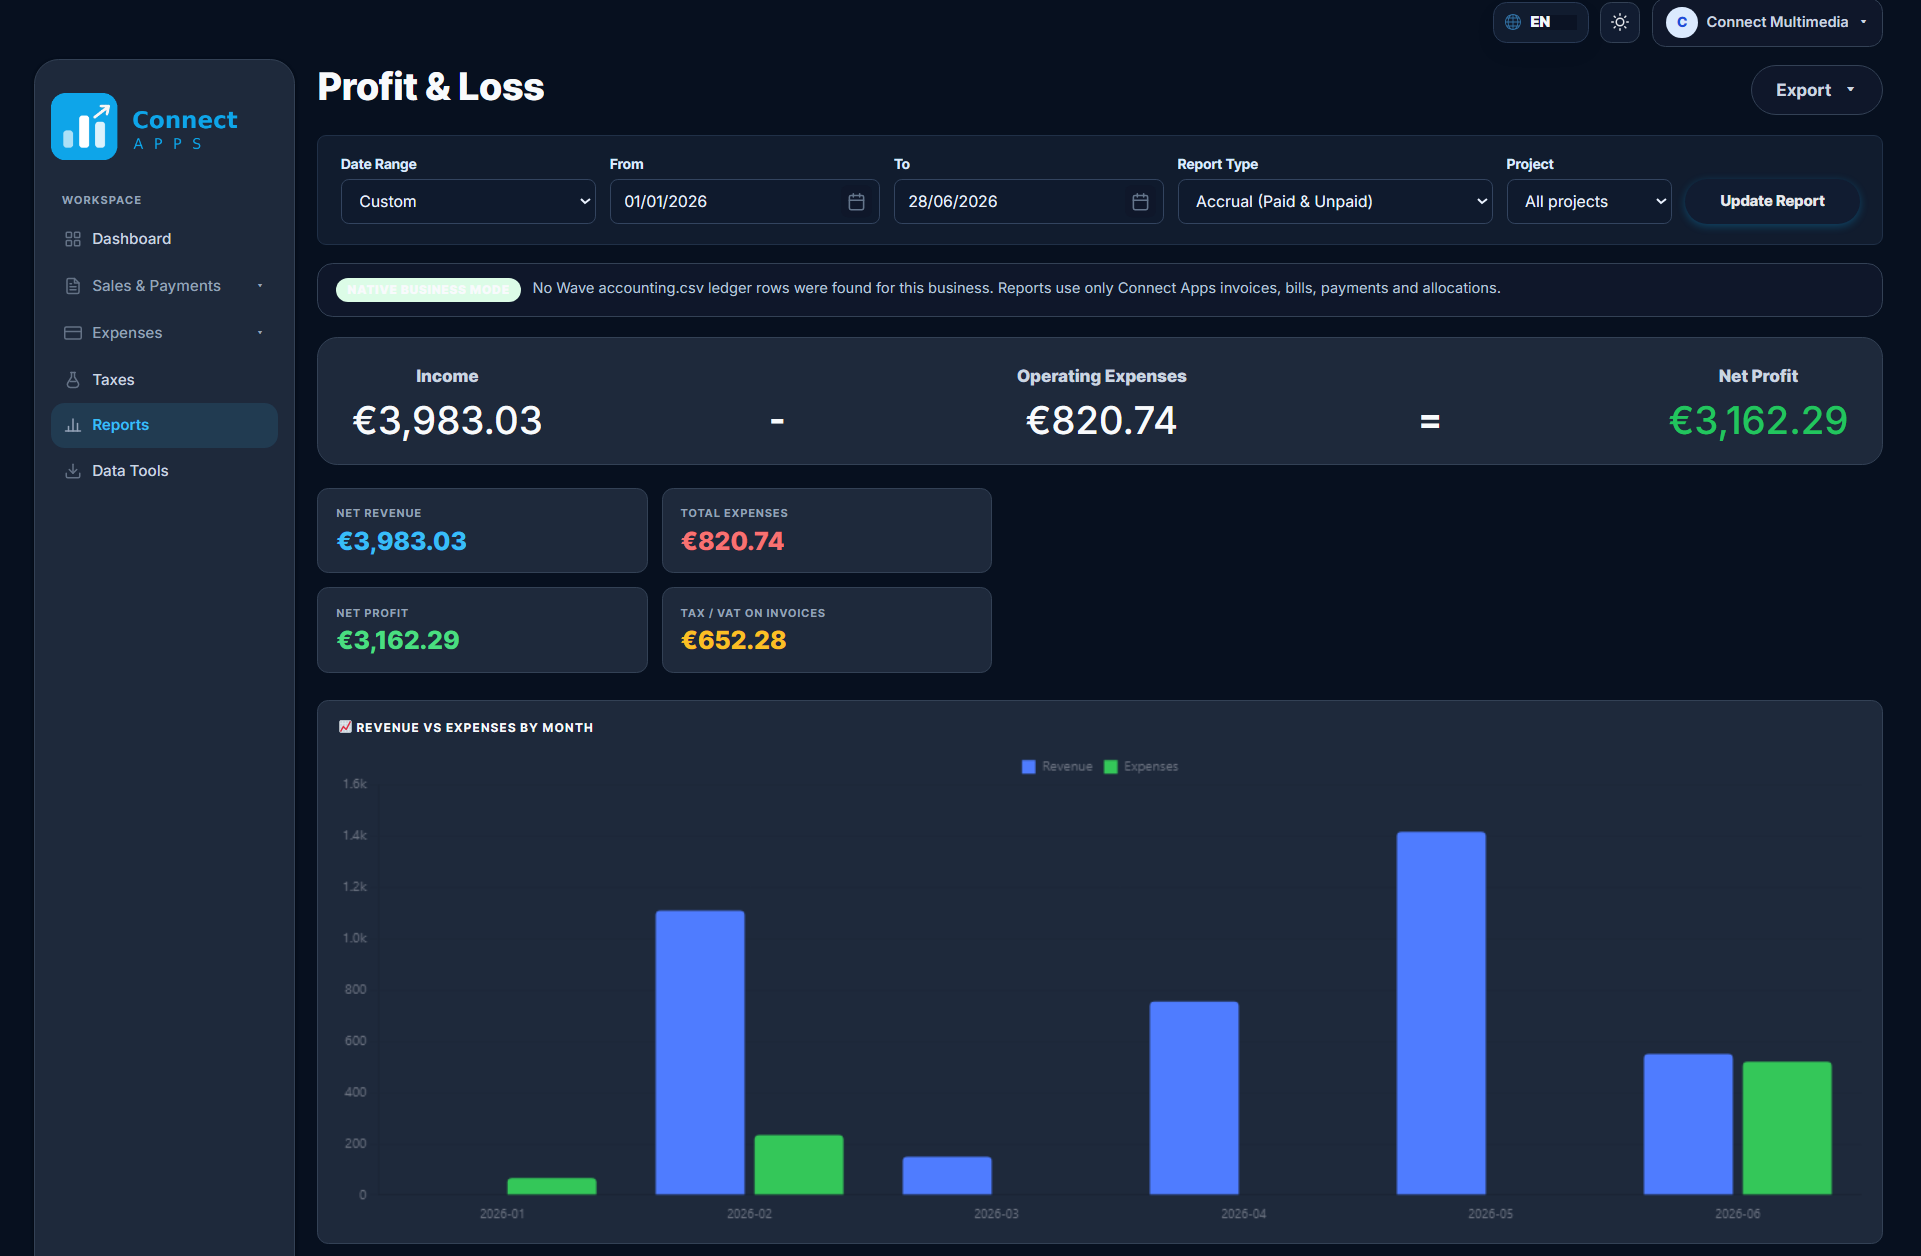Open Data Tools in the sidebar
1921x1256 pixels.
pos(164,471)
